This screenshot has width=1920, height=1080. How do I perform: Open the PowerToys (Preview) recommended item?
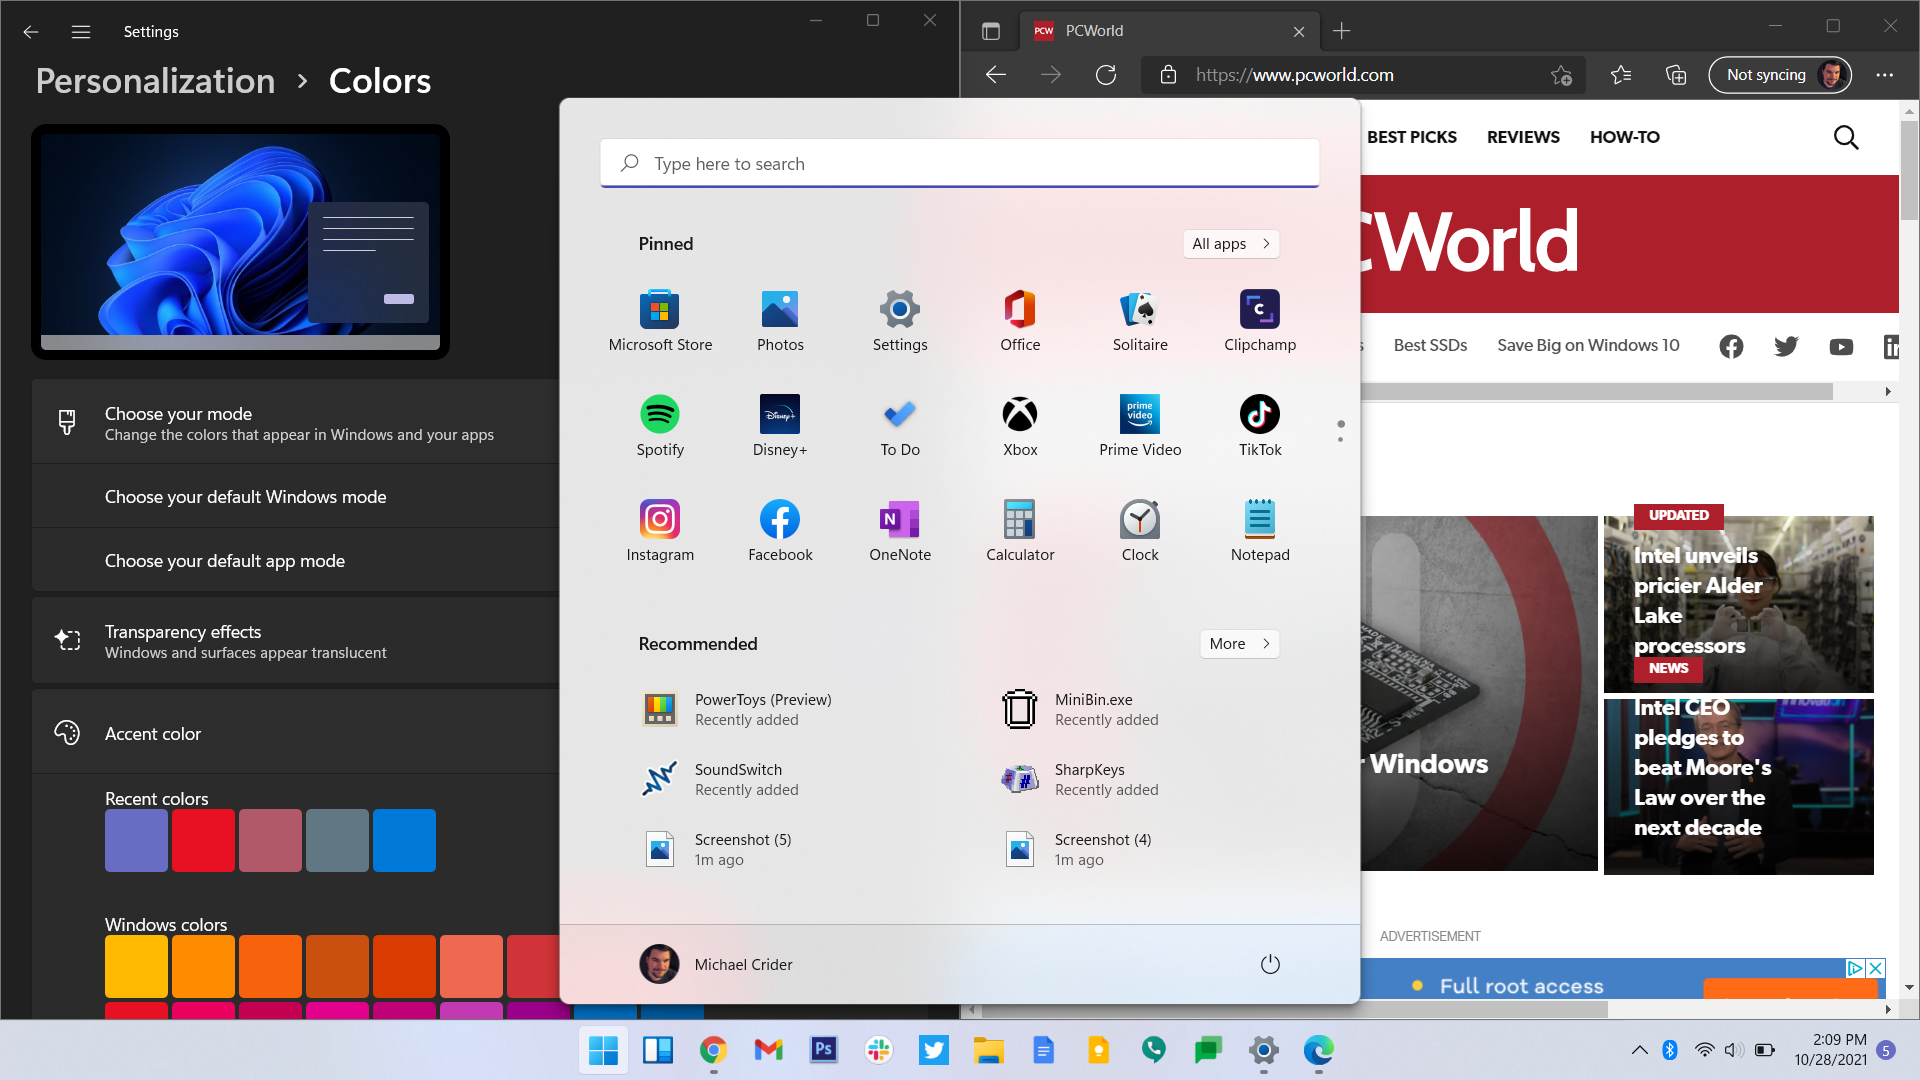coord(764,709)
